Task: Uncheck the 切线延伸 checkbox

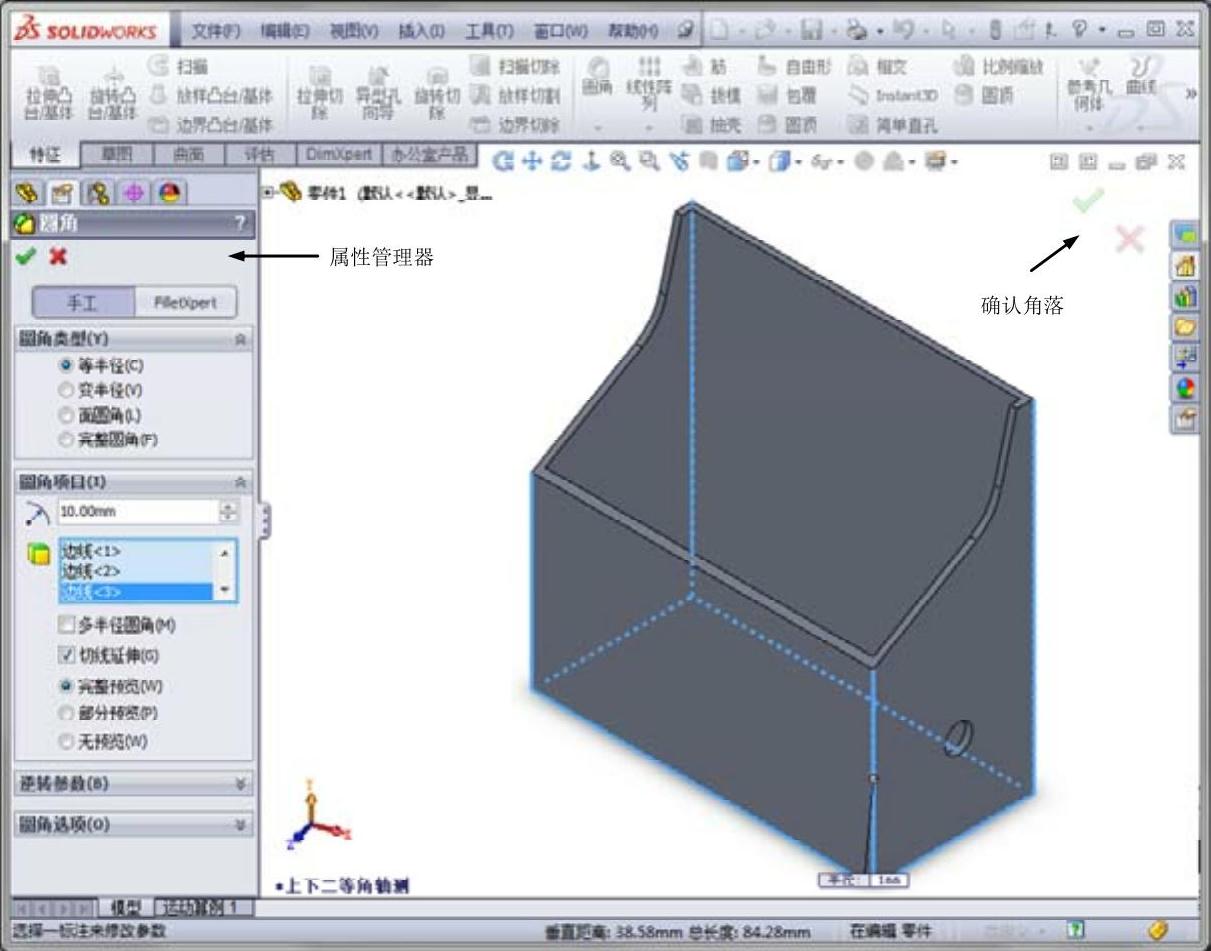Action: click(67, 656)
